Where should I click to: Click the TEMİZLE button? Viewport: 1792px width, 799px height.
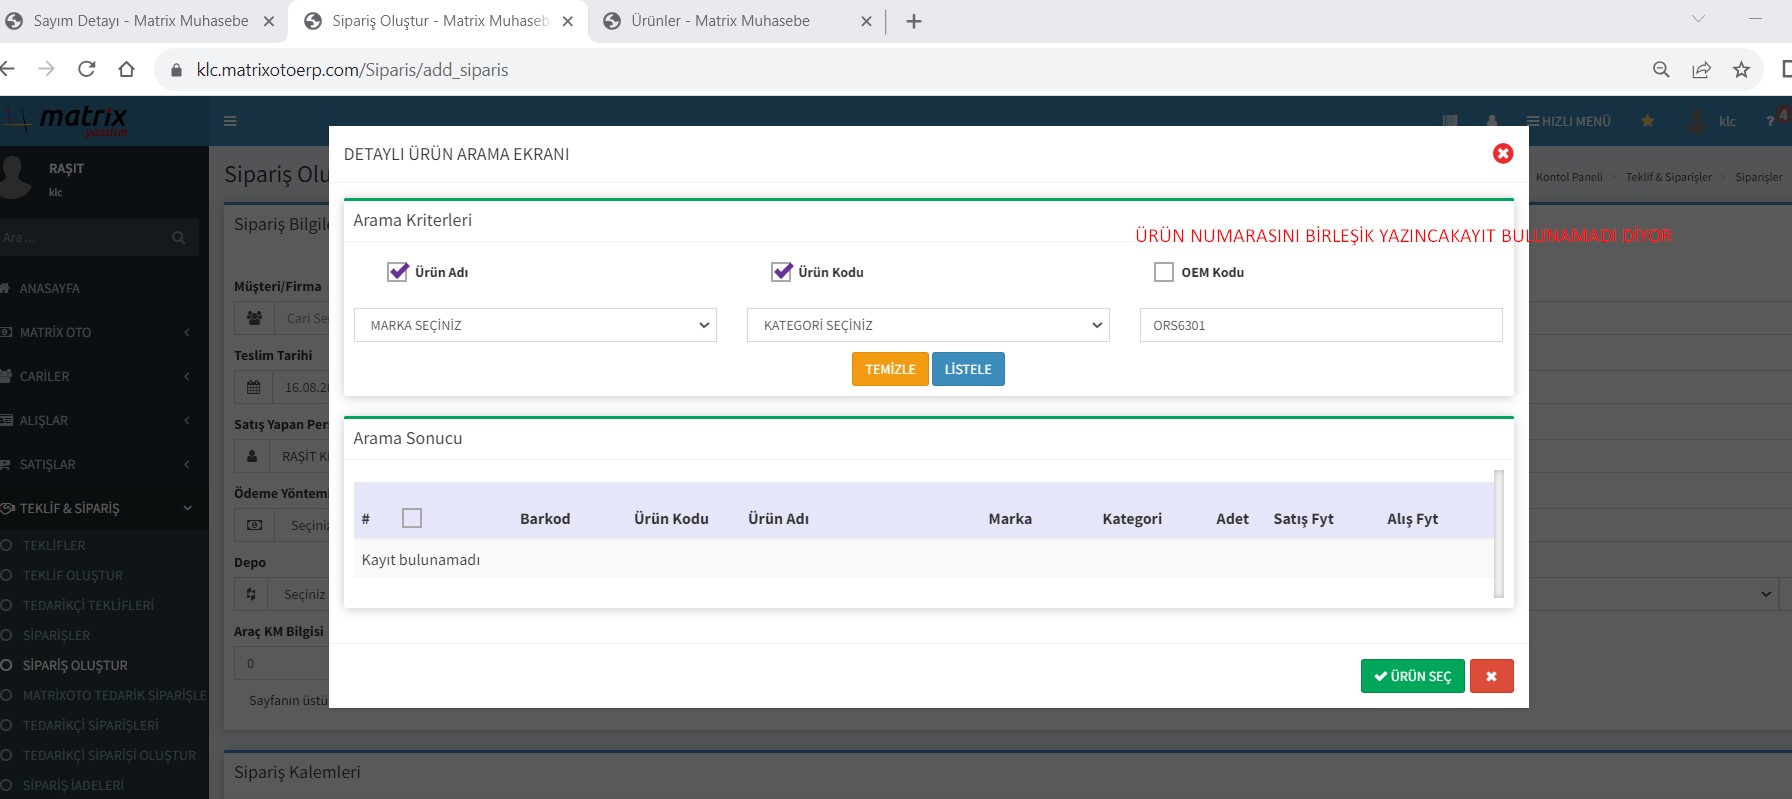tap(890, 369)
